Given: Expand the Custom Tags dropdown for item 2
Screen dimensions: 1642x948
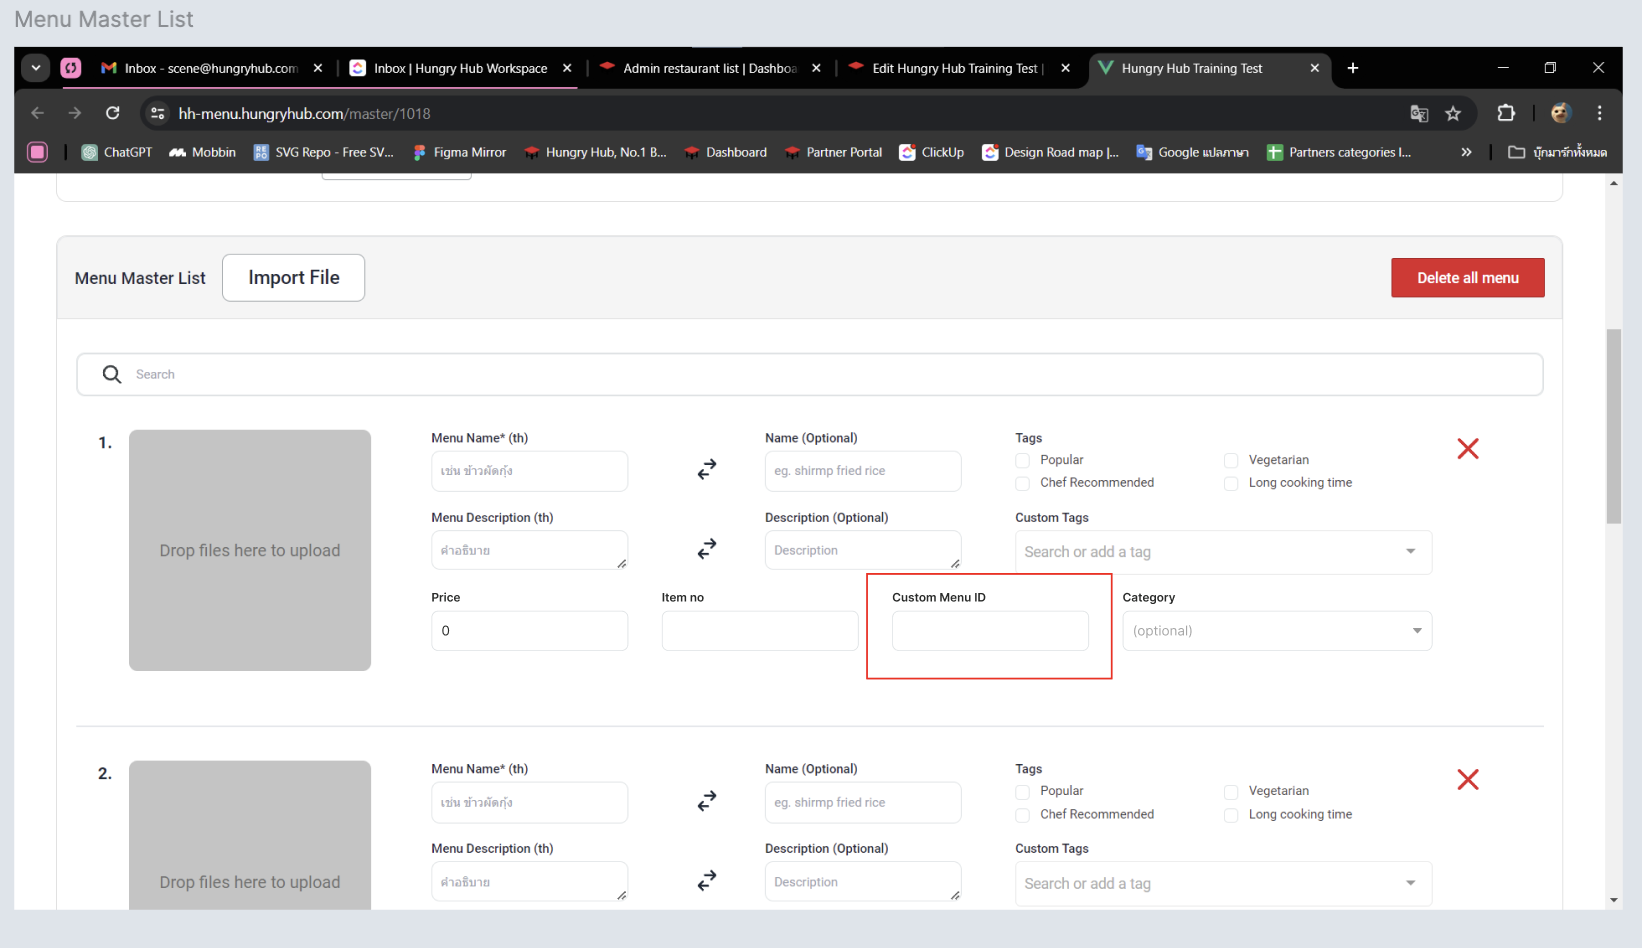Looking at the screenshot, I should tap(1222, 884).
